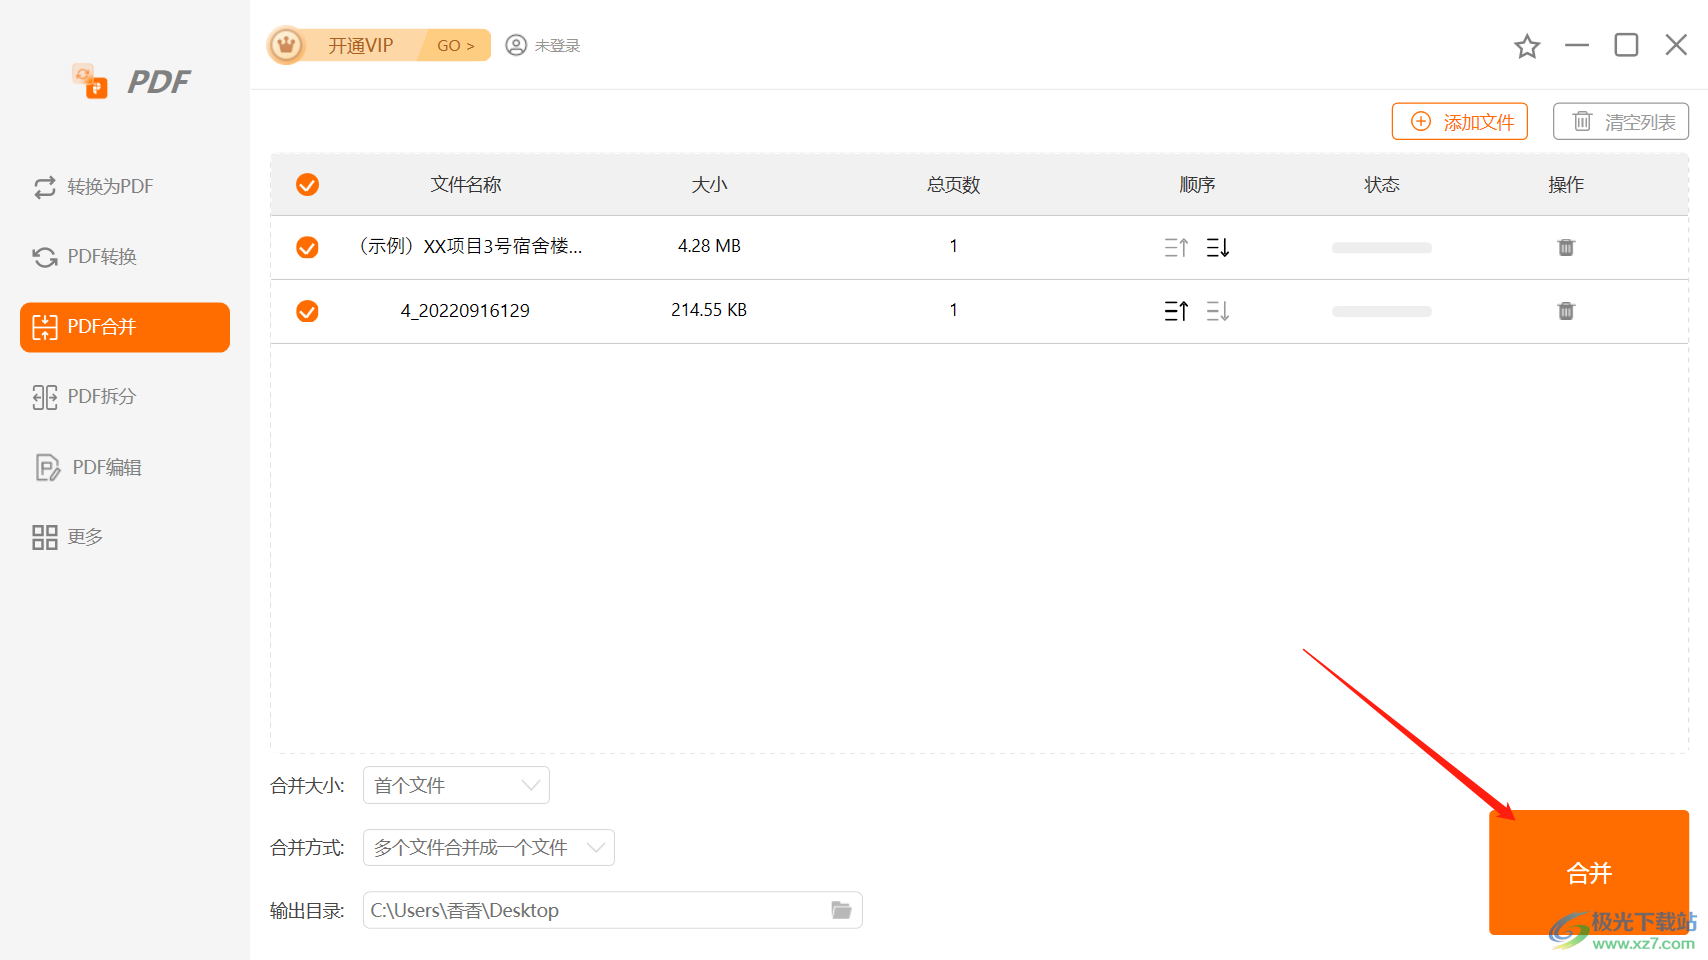Move 4_20220916129 file up in order
The image size is (1708, 960).
pos(1176,311)
